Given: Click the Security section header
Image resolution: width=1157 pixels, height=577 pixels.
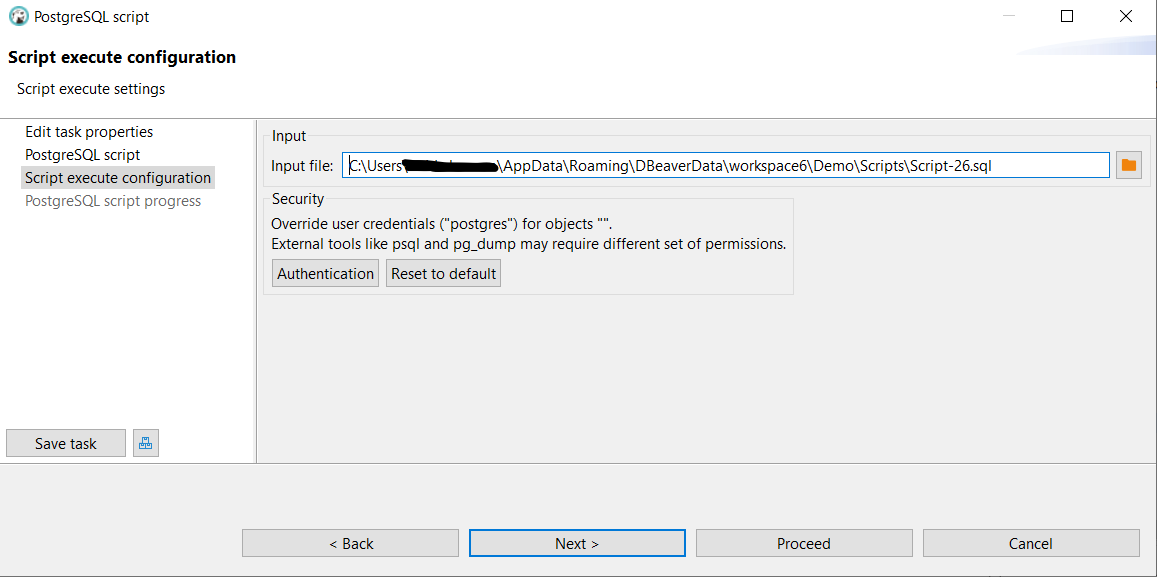Looking at the screenshot, I should (297, 198).
